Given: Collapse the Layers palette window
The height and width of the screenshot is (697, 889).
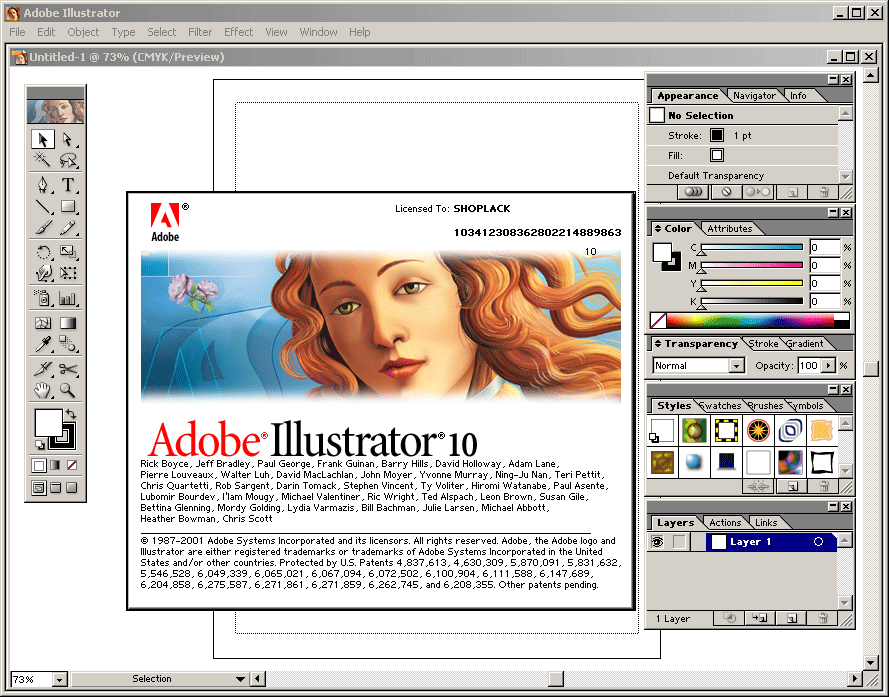Looking at the screenshot, I should pos(833,506).
